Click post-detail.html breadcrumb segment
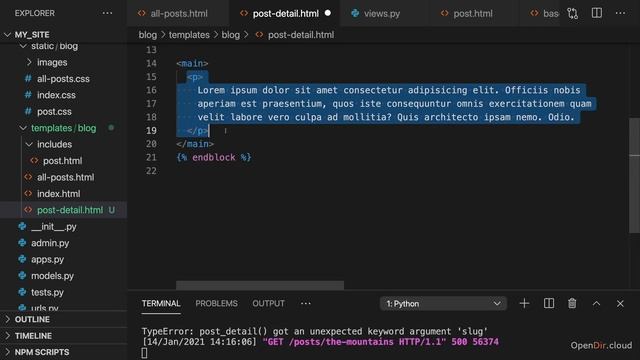Screen dimensions: 640x360 point(301,35)
